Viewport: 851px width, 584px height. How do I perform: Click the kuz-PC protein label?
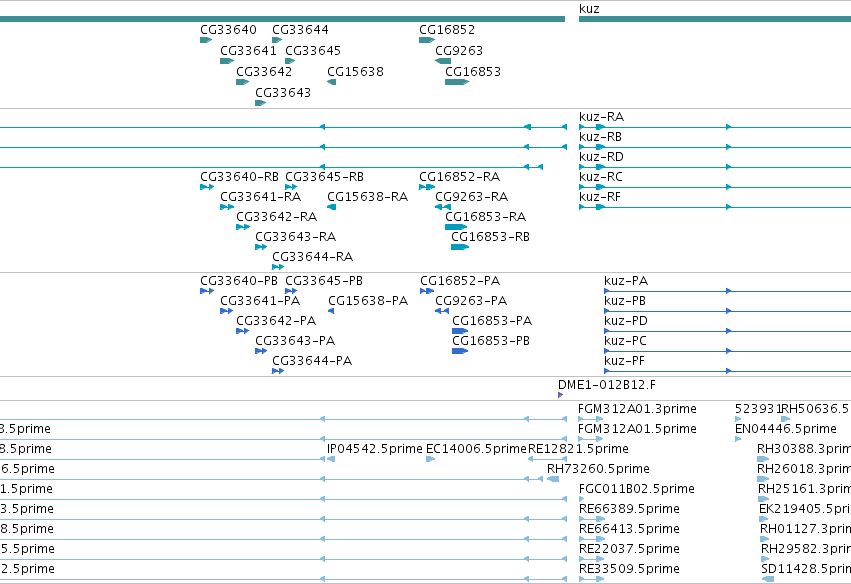(x=625, y=341)
